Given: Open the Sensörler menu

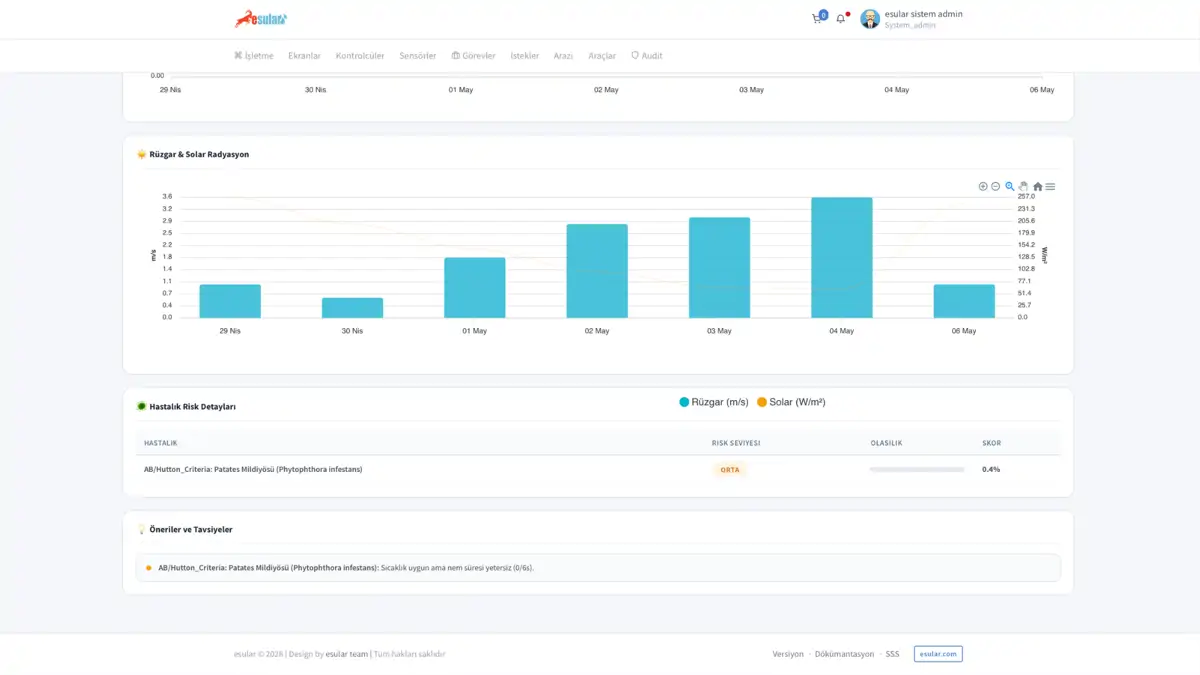Looking at the screenshot, I should 418,56.
